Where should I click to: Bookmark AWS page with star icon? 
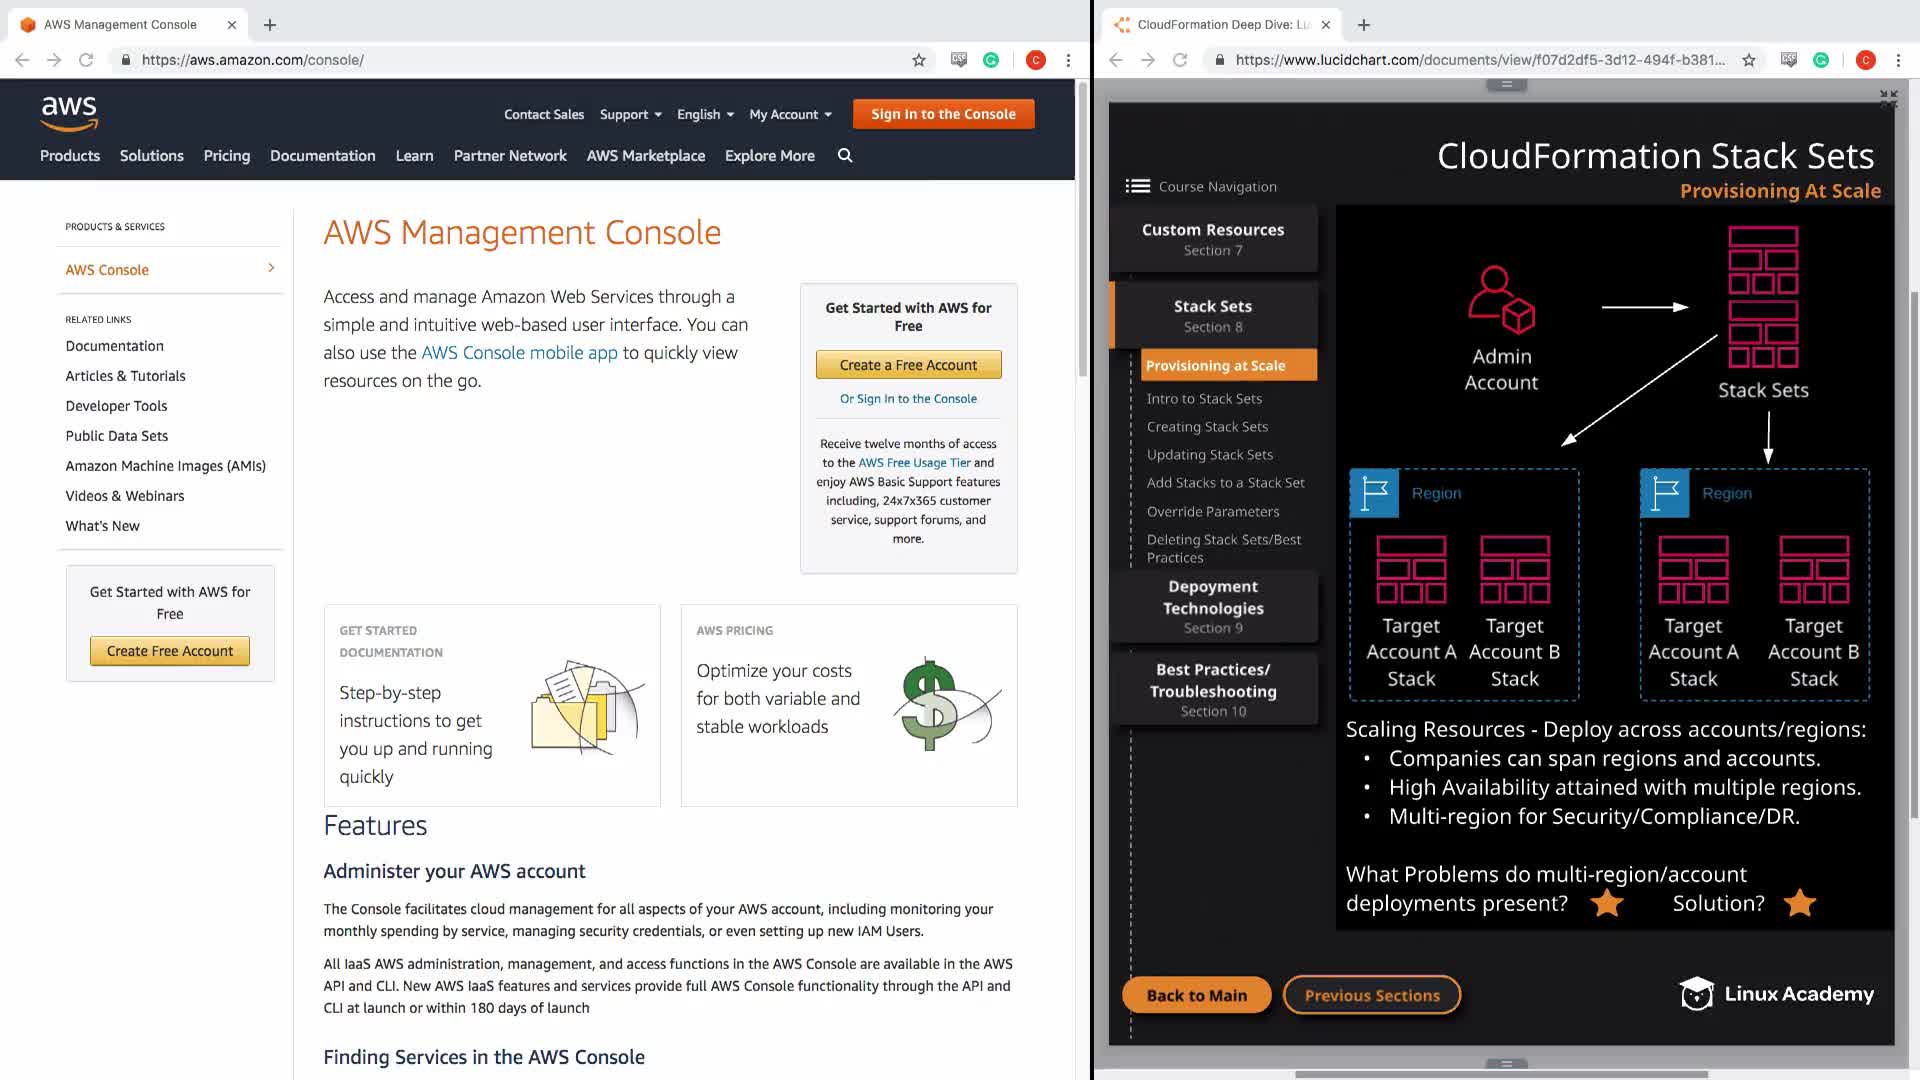click(919, 60)
